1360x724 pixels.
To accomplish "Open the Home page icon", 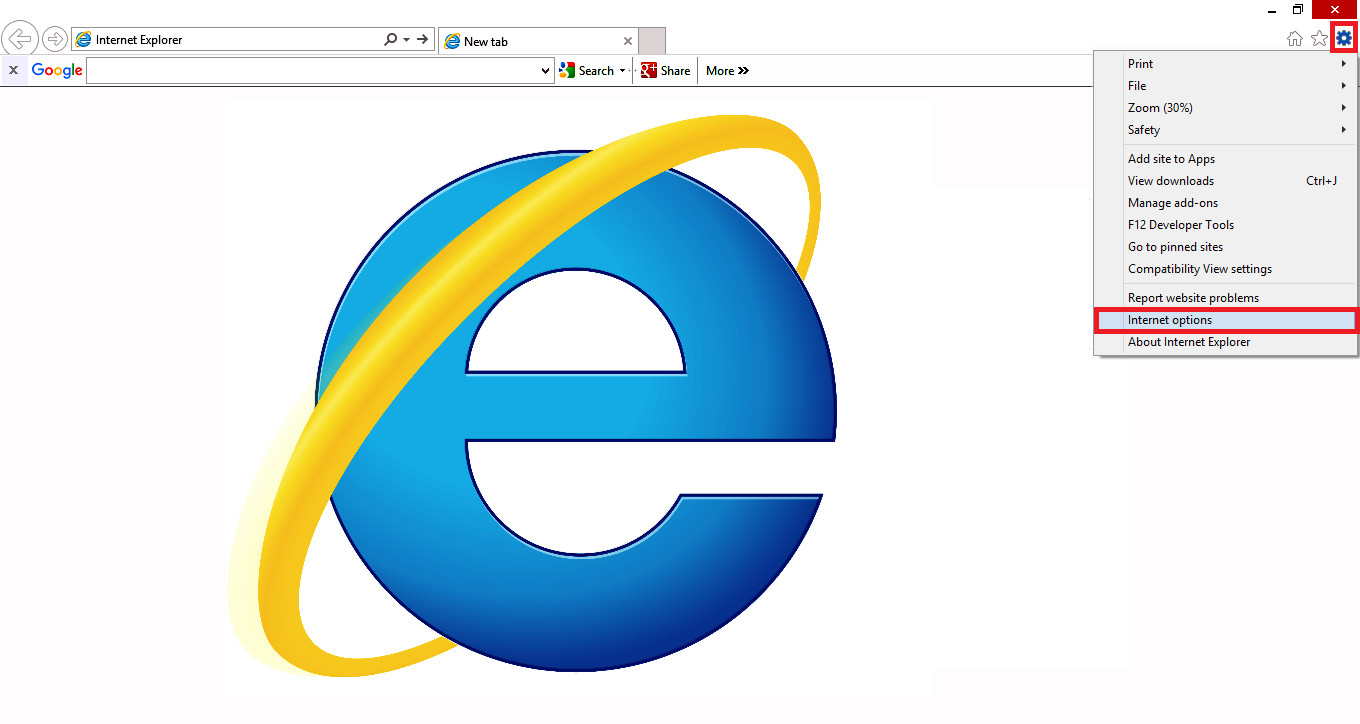I will [x=1295, y=39].
